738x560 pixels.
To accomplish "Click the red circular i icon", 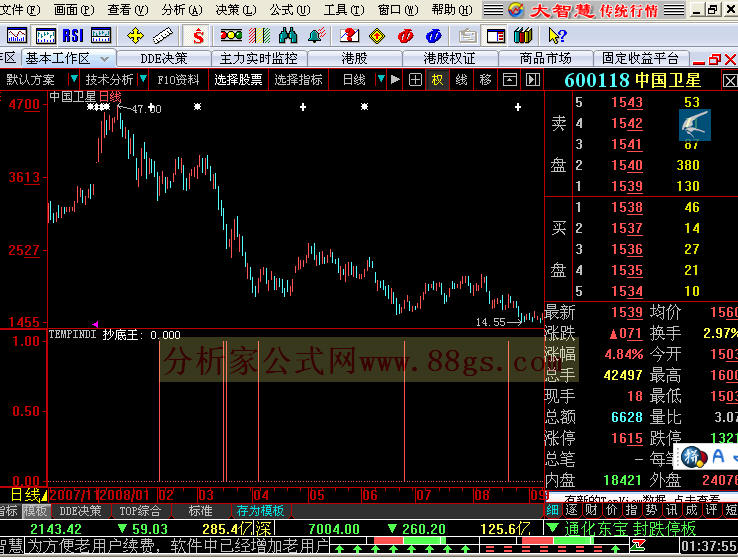I will click(x=405, y=36).
